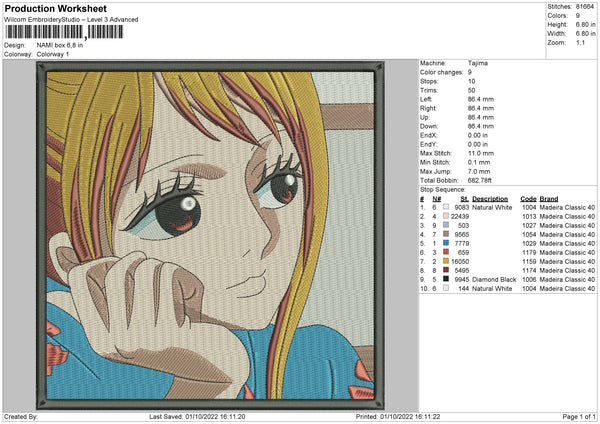Viewport: 600px width, 424px height.
Task: Click the 'Brand' column header
Action: pos(549,199)
